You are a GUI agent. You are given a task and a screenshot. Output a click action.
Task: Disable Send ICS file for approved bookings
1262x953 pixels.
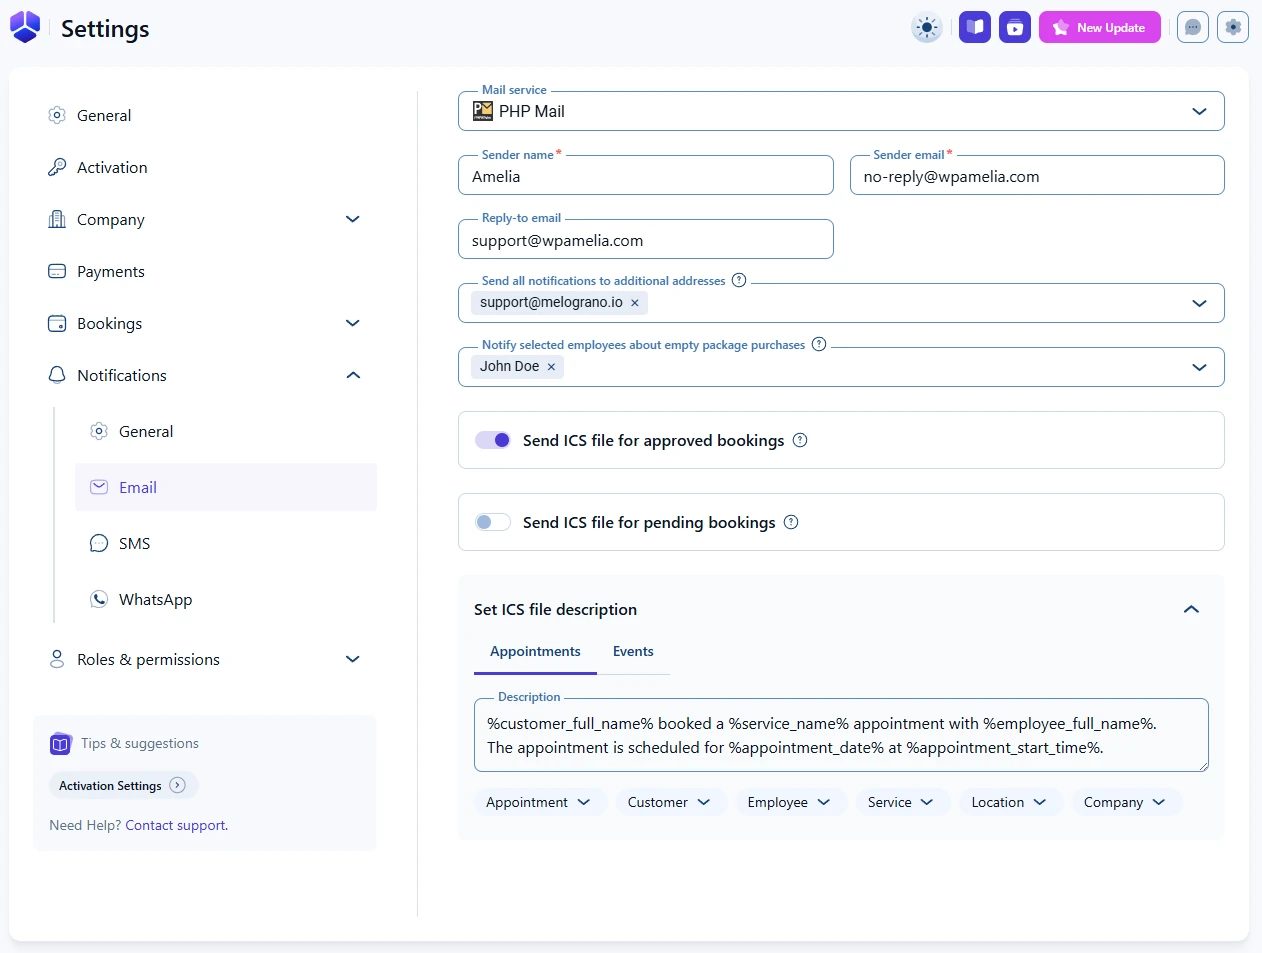[x=493, y=441]
